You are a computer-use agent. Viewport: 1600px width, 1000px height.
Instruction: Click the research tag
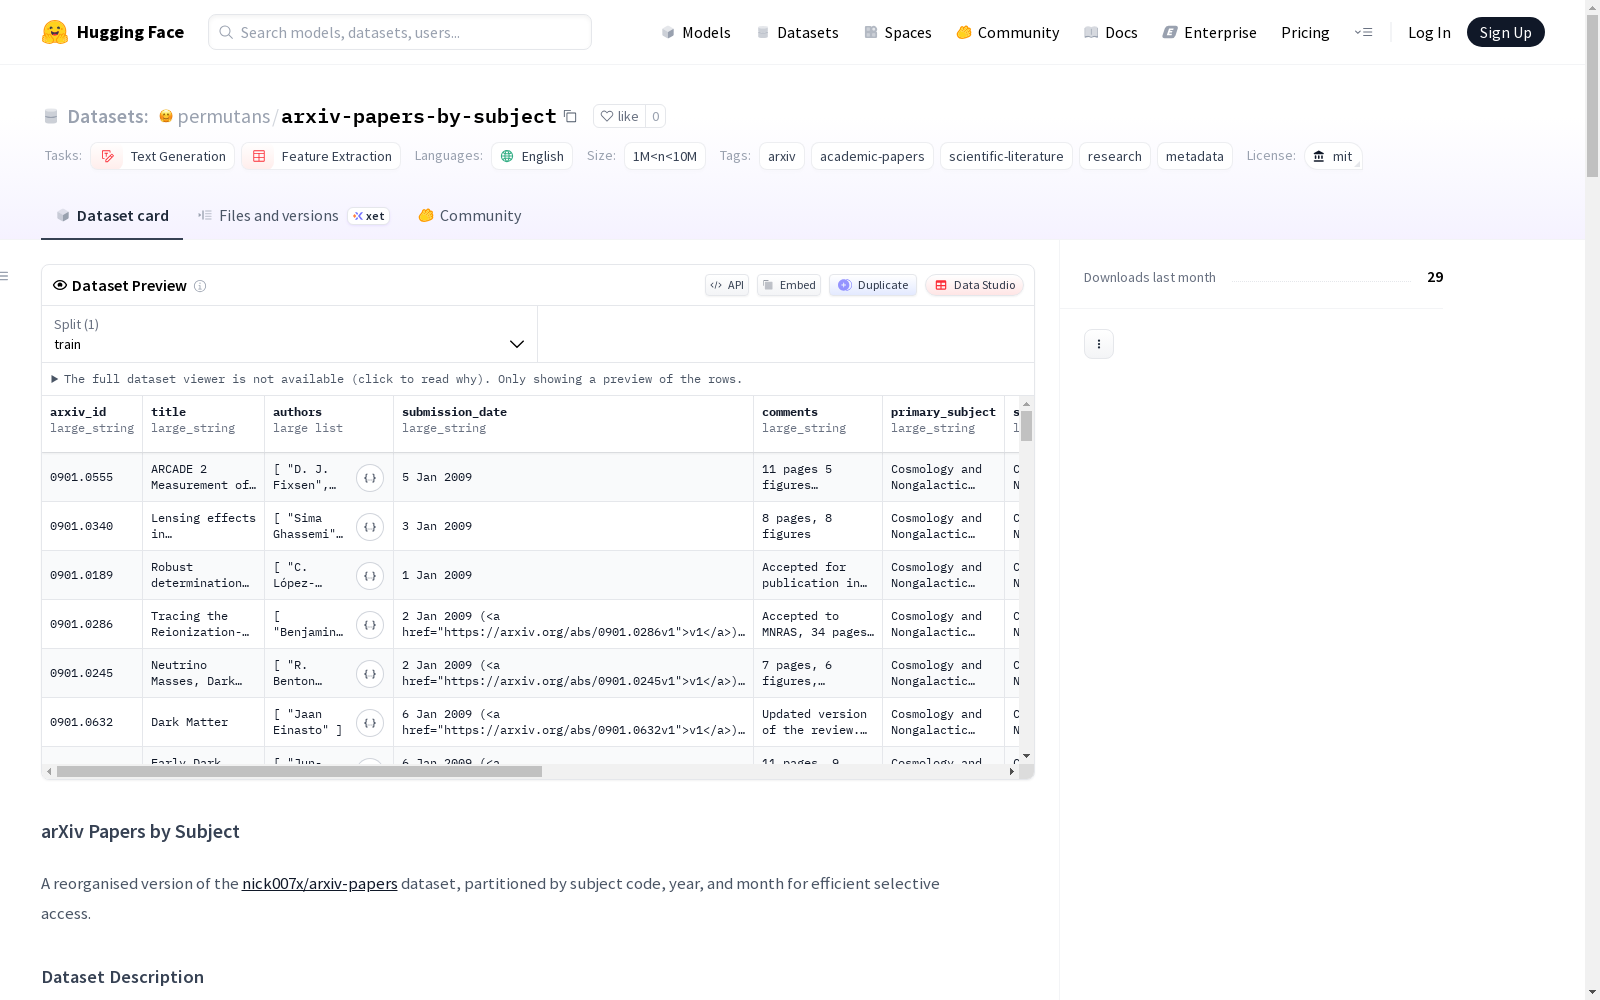click(1115, 156)
